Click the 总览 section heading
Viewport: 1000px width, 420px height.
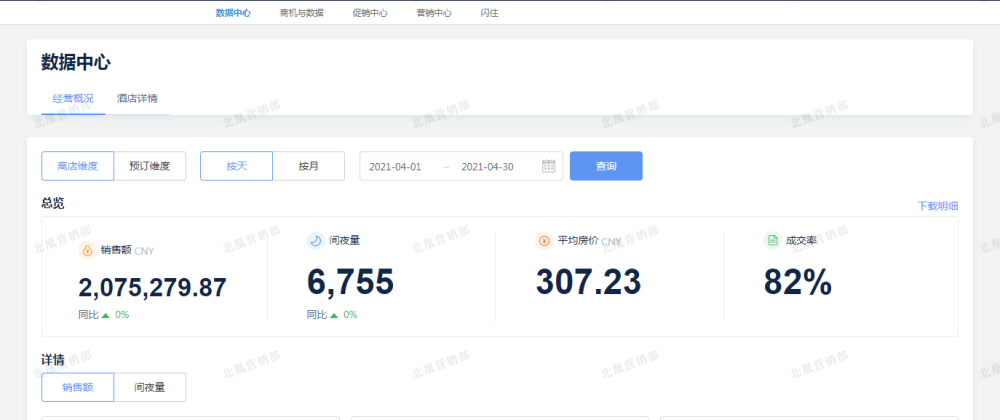pos(53,203)
